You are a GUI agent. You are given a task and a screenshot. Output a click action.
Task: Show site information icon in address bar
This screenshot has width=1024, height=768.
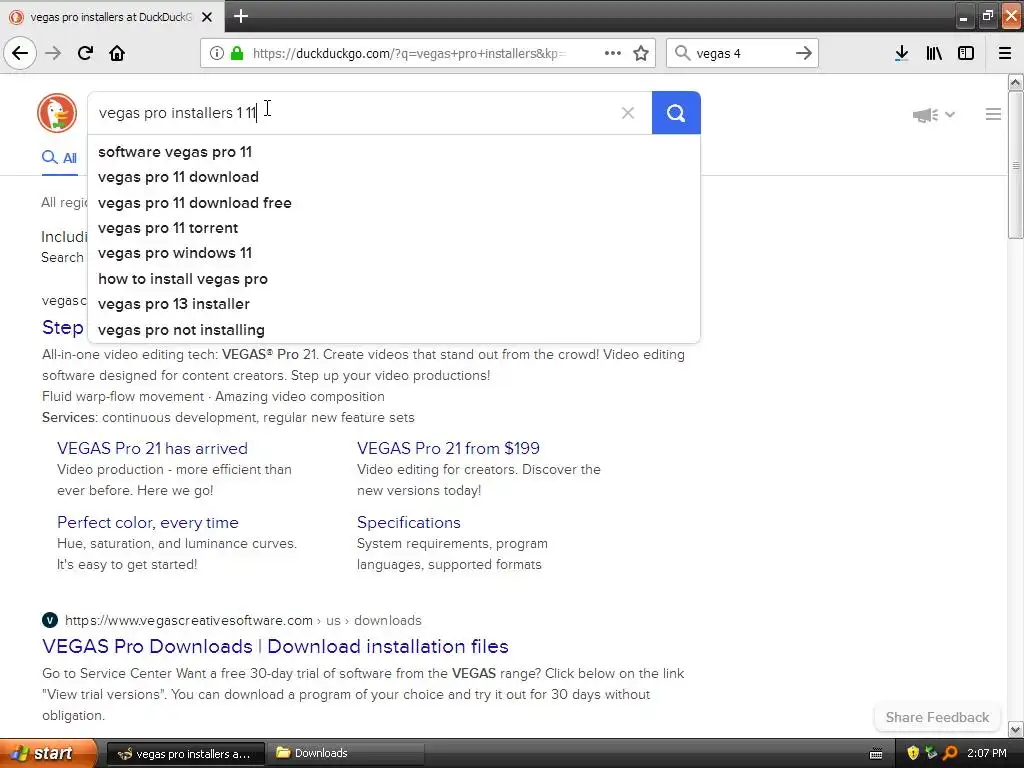coord(217,53)
